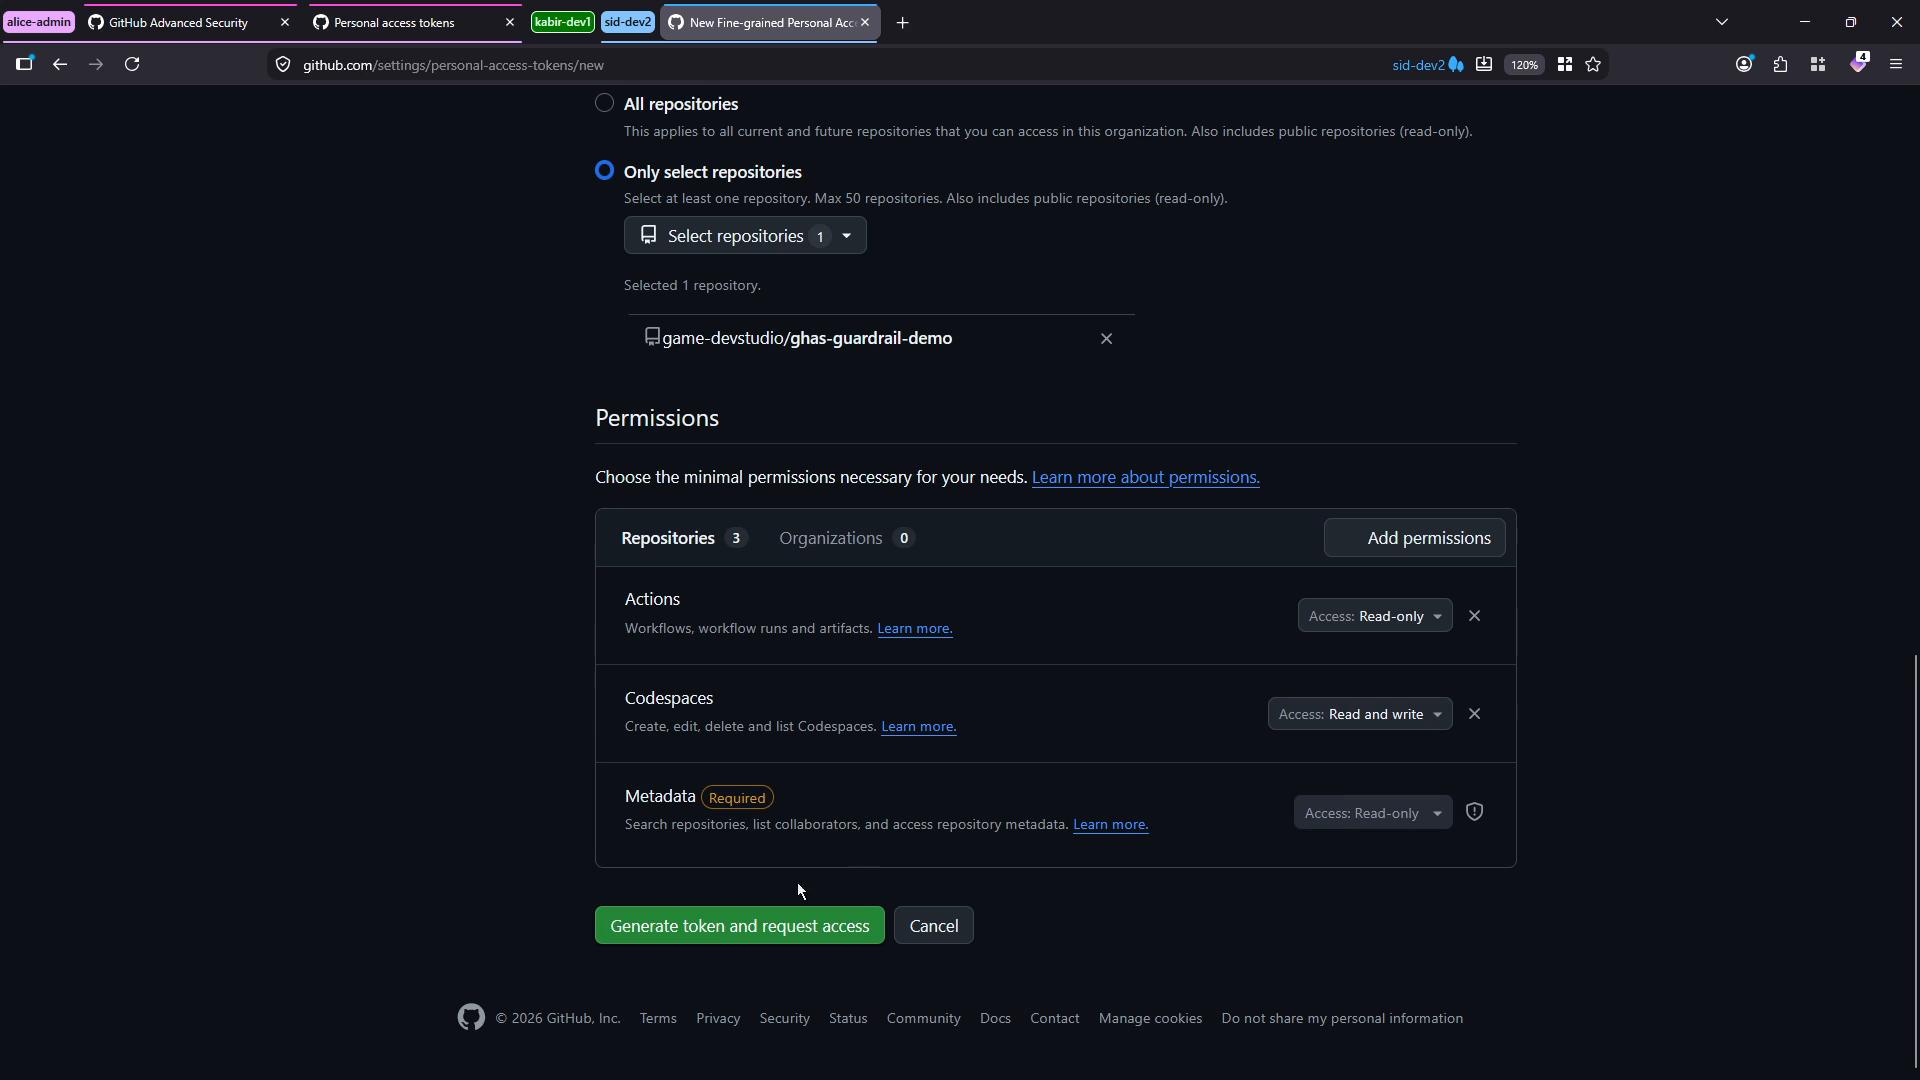Open Learn more about permissions link
The width and height of the screenshot is (1920, 1080).
point(1145,477)
